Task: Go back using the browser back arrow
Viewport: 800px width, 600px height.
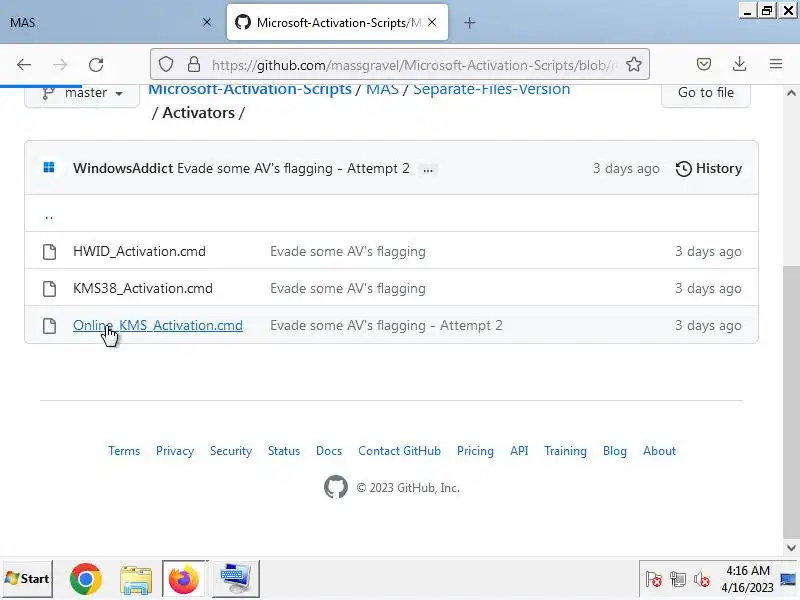Action: [x=23, y=65]
